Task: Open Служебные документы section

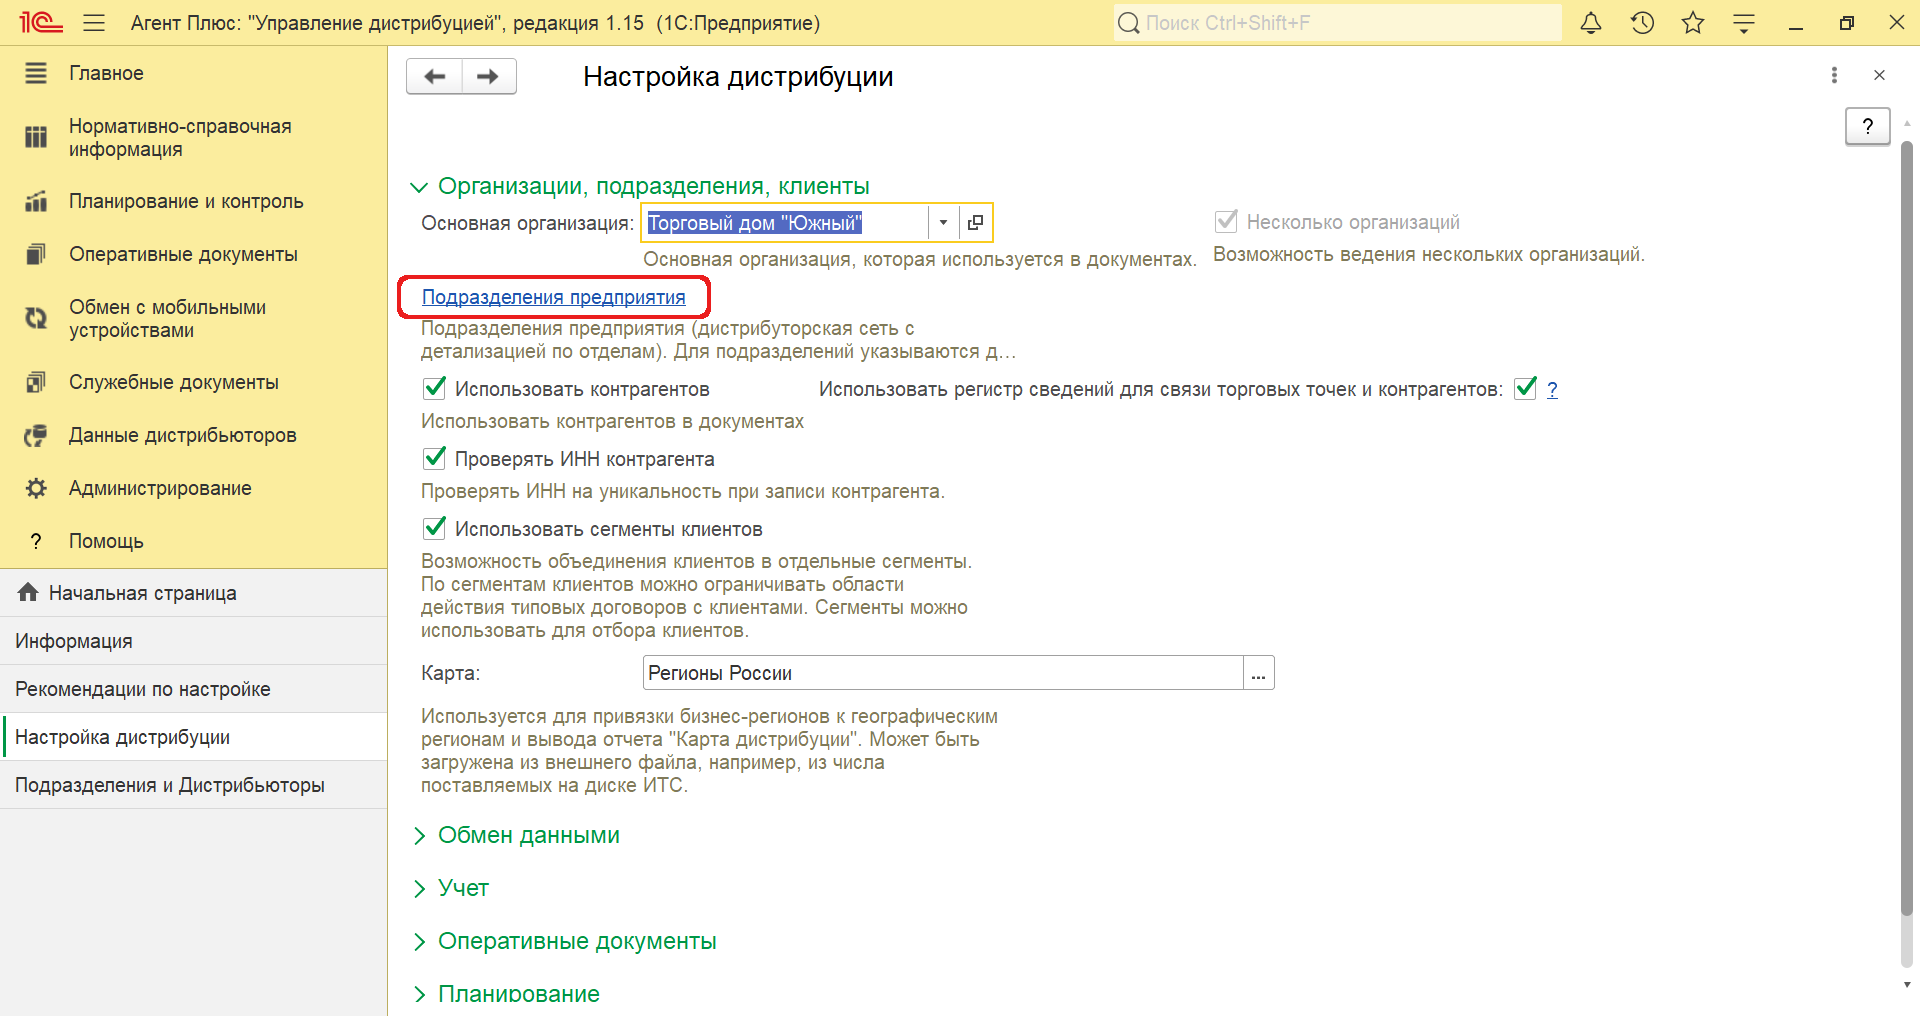Action: coord(174,382)
